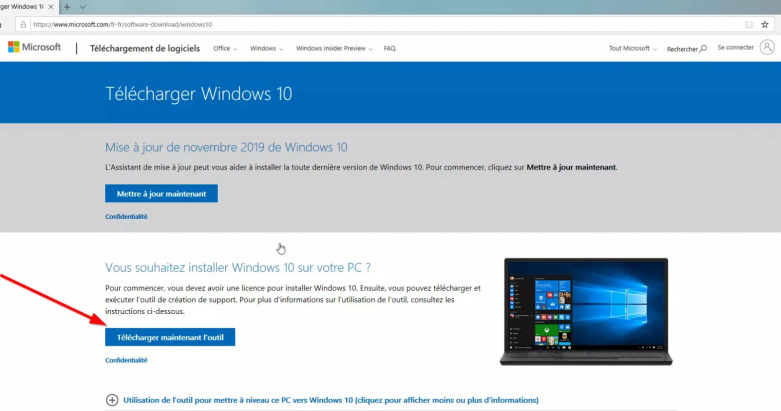Image resolution: width=781 pixels, height=411 pixels.
Task: Click Se connecter link
Action: (x=735, y=47)
